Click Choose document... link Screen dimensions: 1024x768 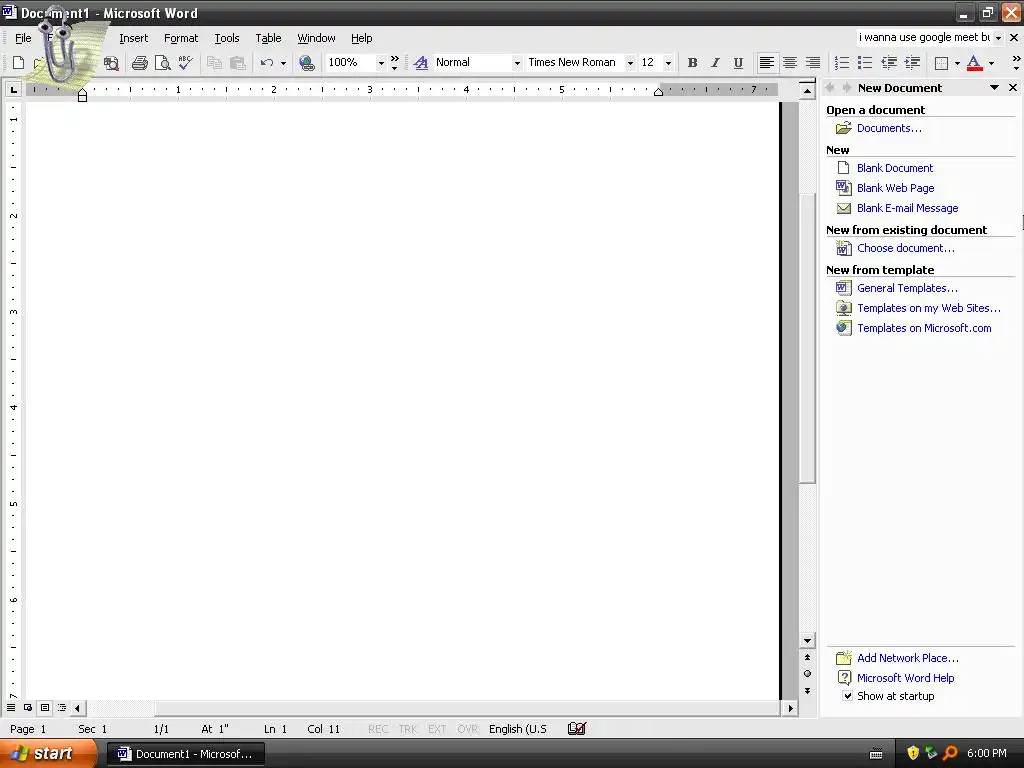pyautogui.click(x=906, y=248)
